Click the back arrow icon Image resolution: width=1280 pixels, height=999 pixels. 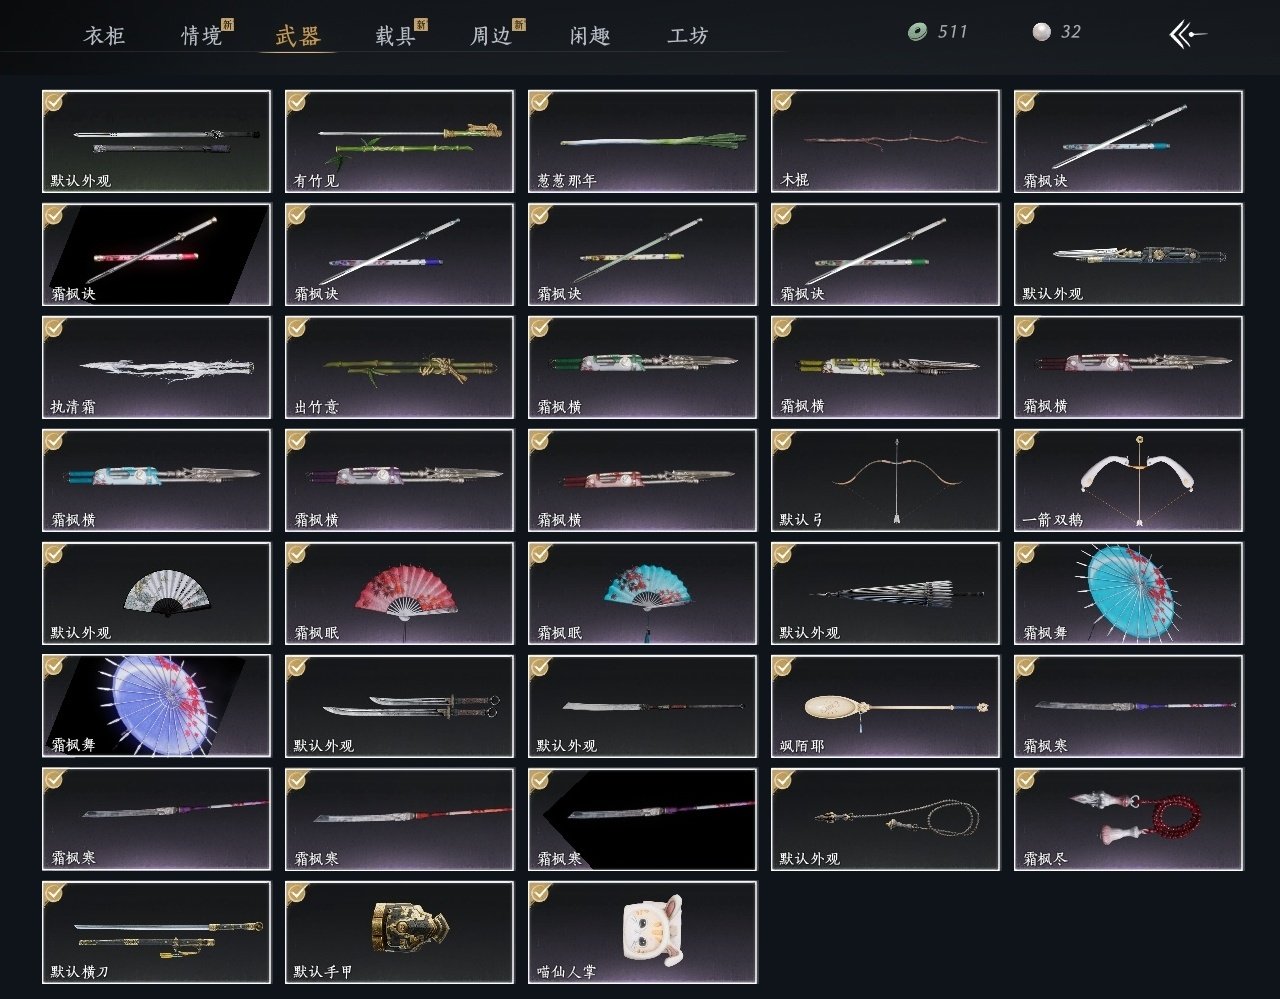1188,35
